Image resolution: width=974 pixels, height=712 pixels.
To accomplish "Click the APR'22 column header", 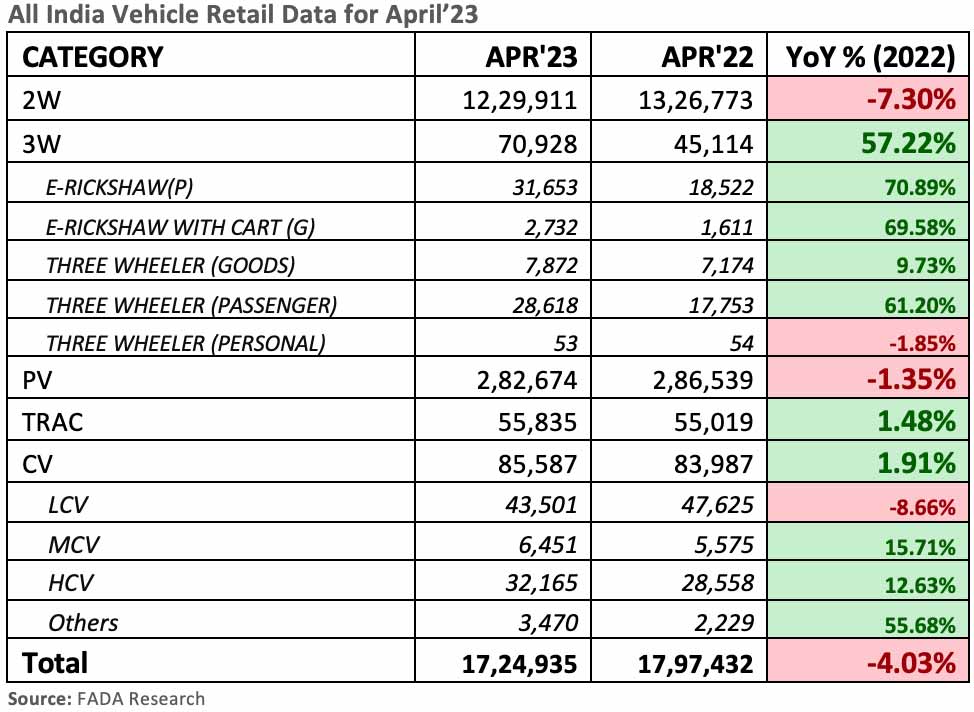I will (x=707, y=57).
